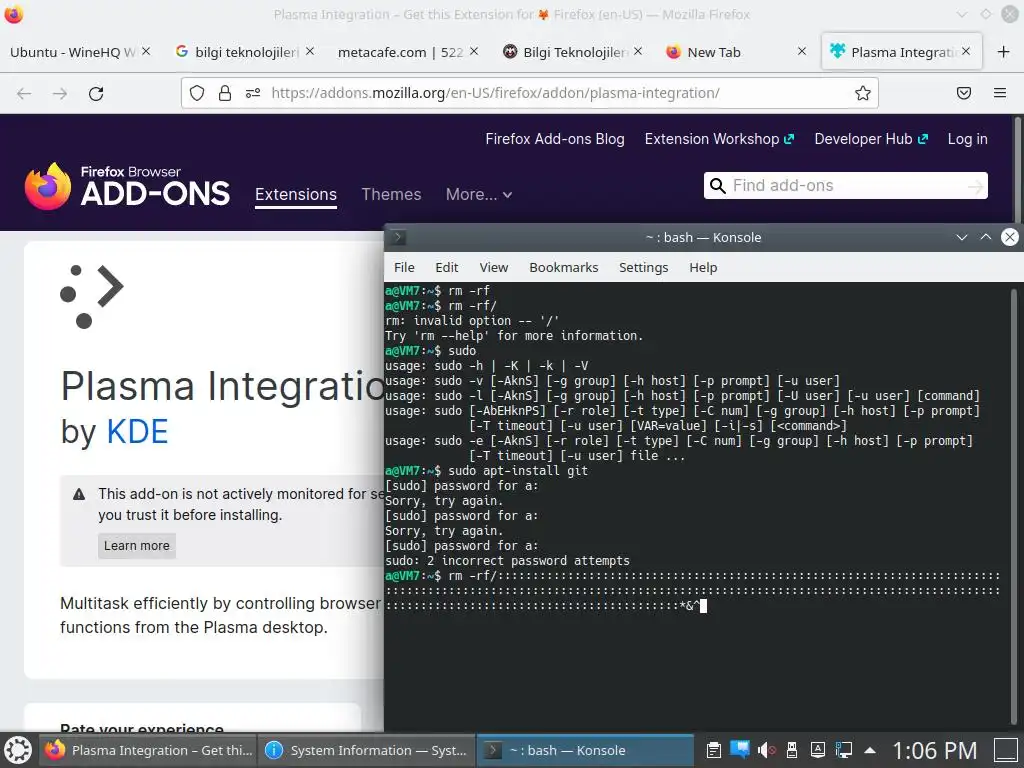The width and height of the screenshot is (1024, 768).
Task: Select Themes navigation item
Action: pyautogui.click(x=391, y=195)
